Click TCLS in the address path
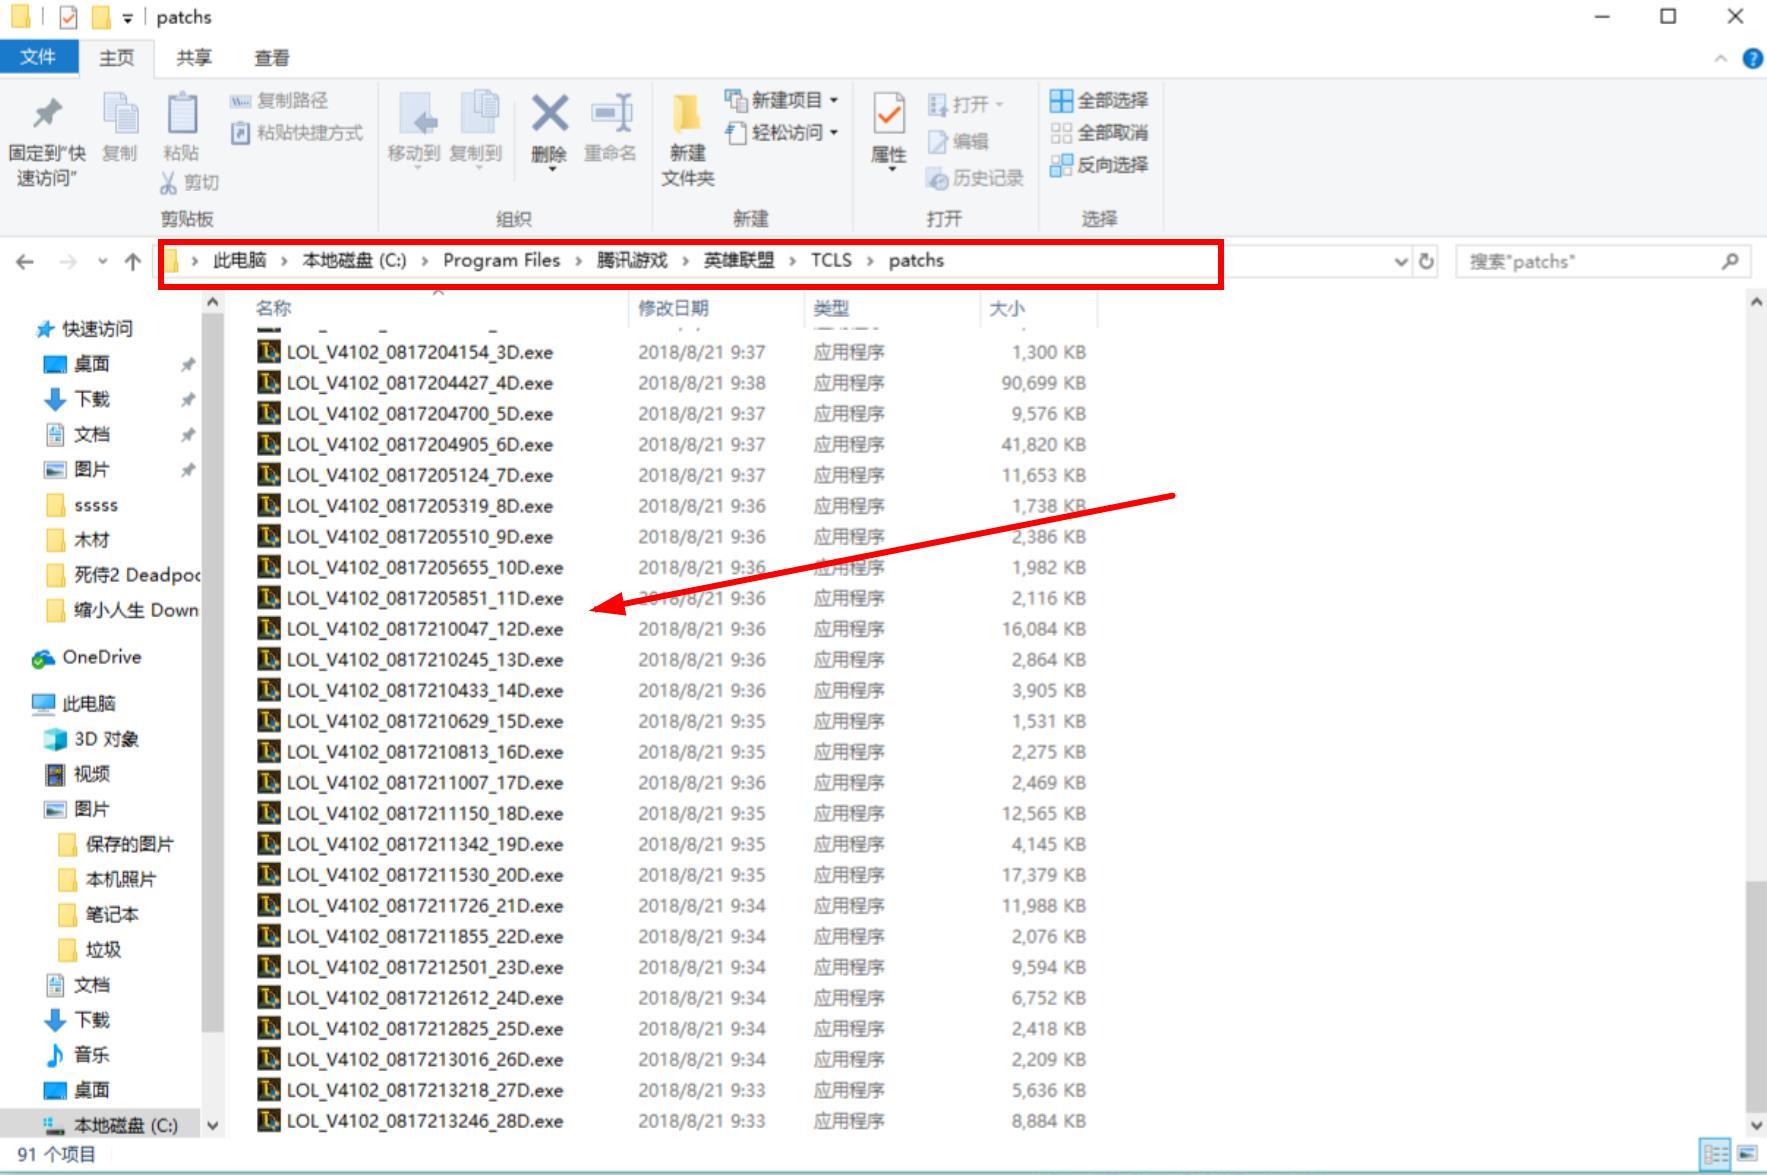Viewport: 1767px width, 1175px height. coord(831,260)
